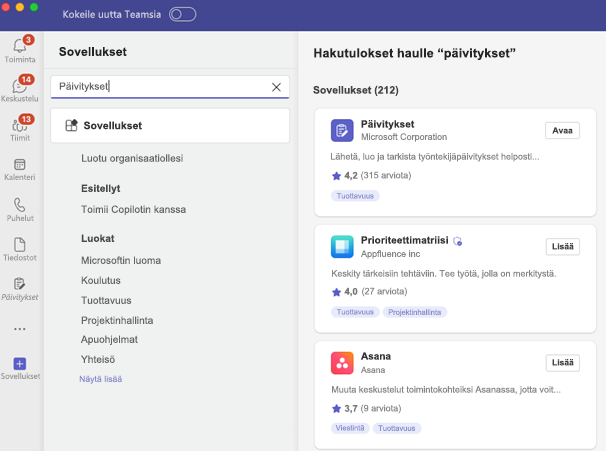Select Toimii Copilotin kanssa category
The width and height of the screenshot is (606, 451).
pos(133,209)
